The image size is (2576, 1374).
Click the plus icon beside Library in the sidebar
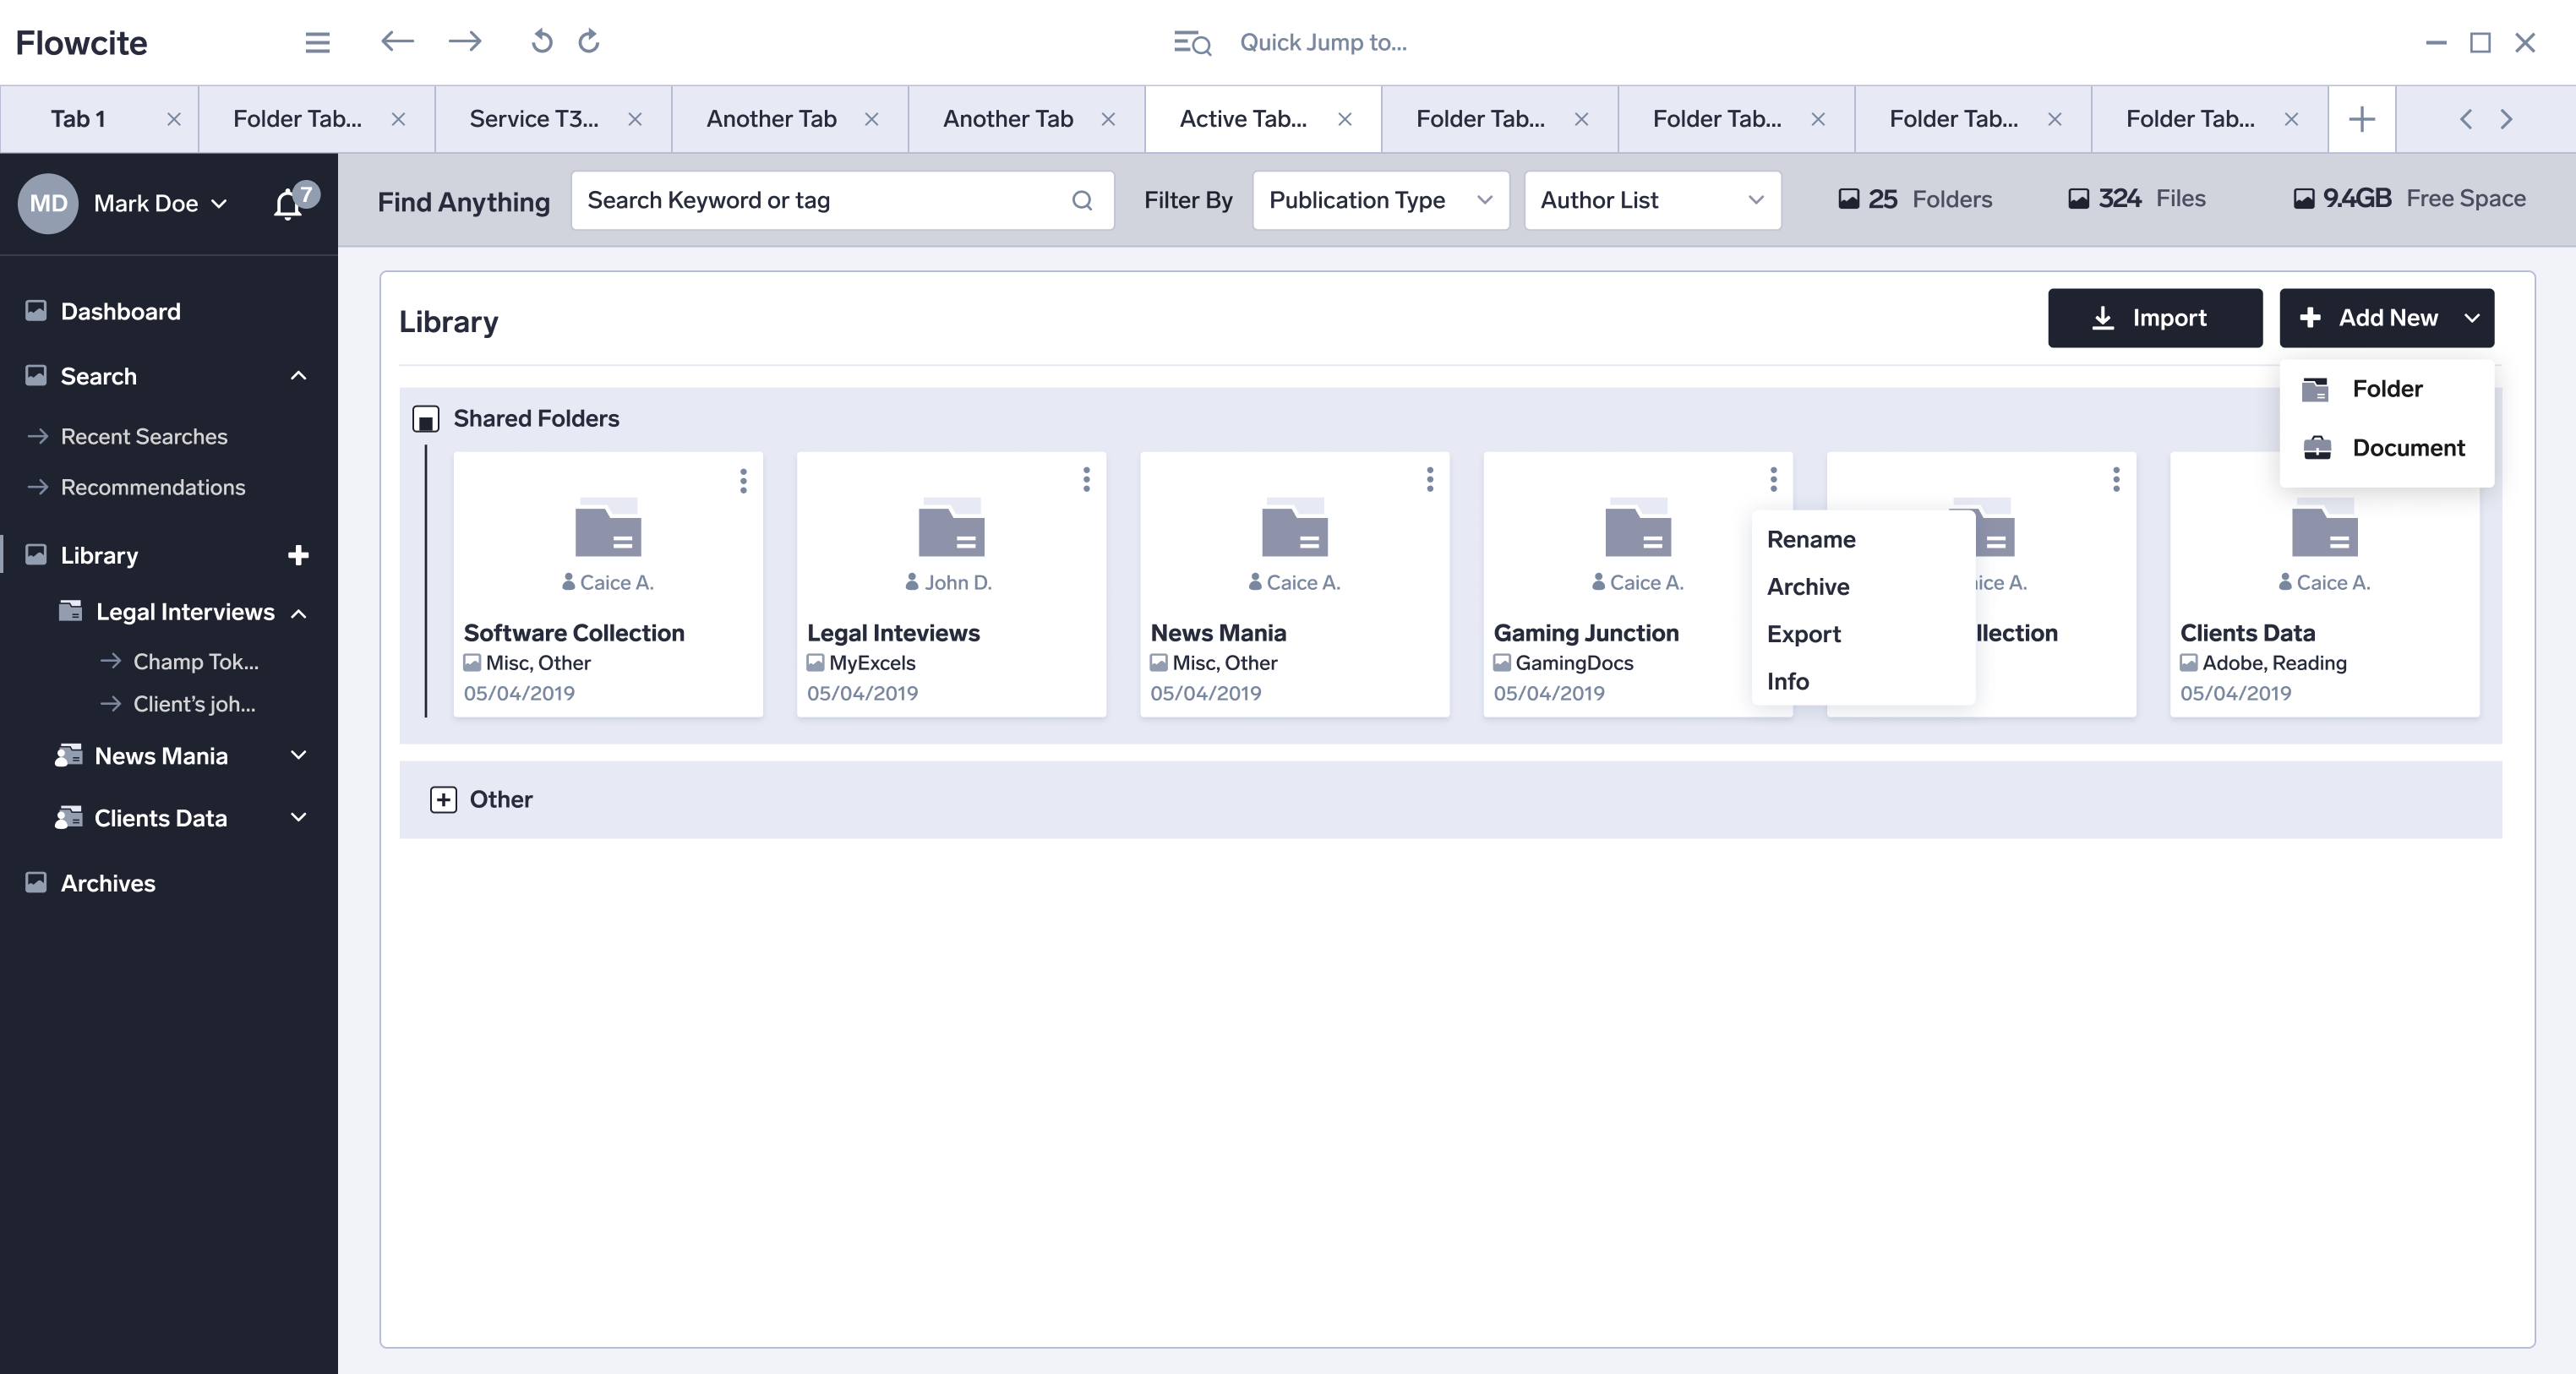pos(298,555)
